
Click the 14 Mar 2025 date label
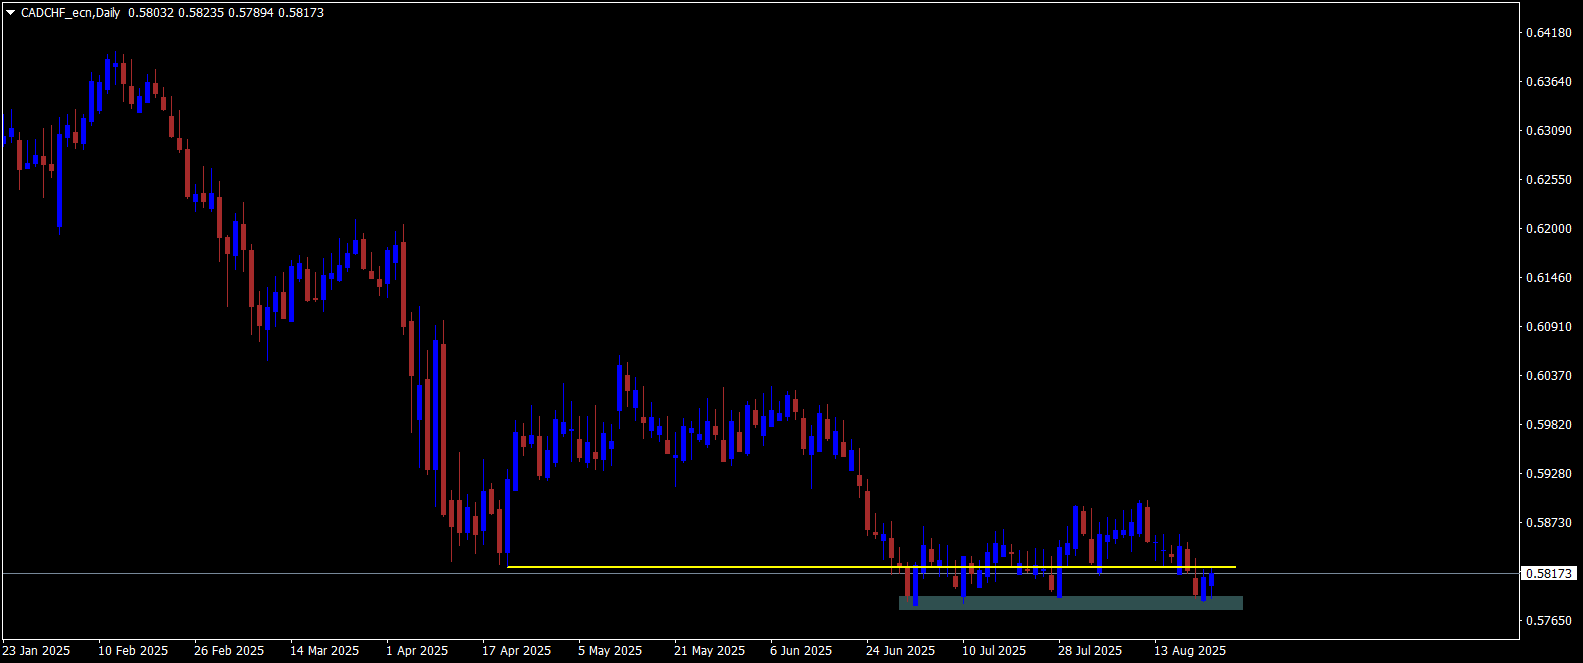tap(325, 651)
